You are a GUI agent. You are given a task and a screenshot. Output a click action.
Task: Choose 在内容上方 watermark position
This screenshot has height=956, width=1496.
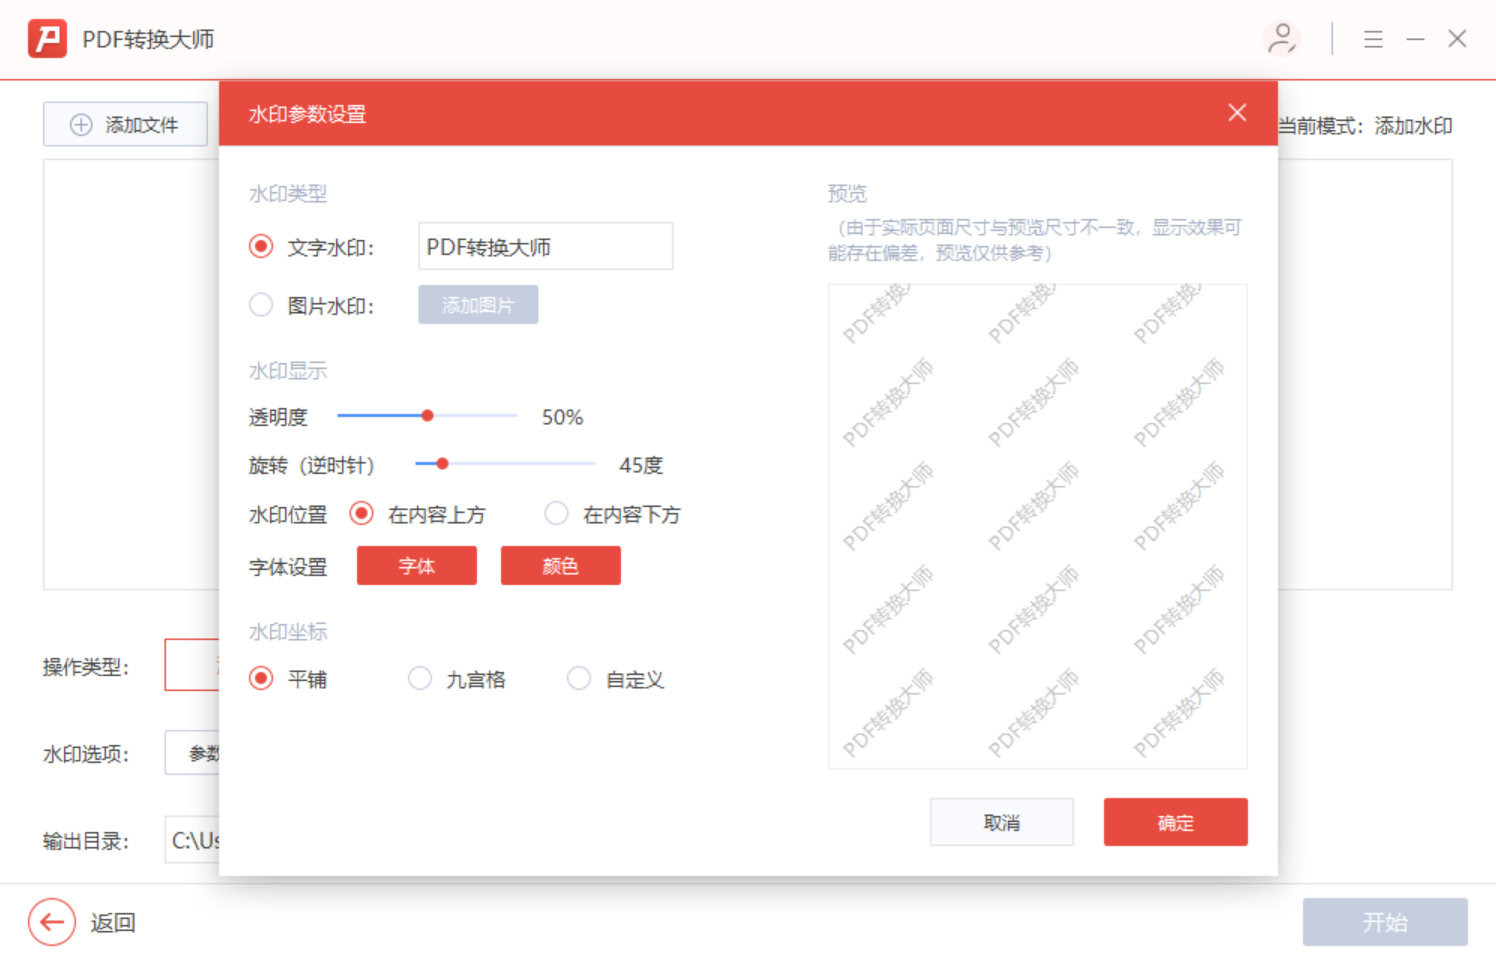tap(361, 514)
